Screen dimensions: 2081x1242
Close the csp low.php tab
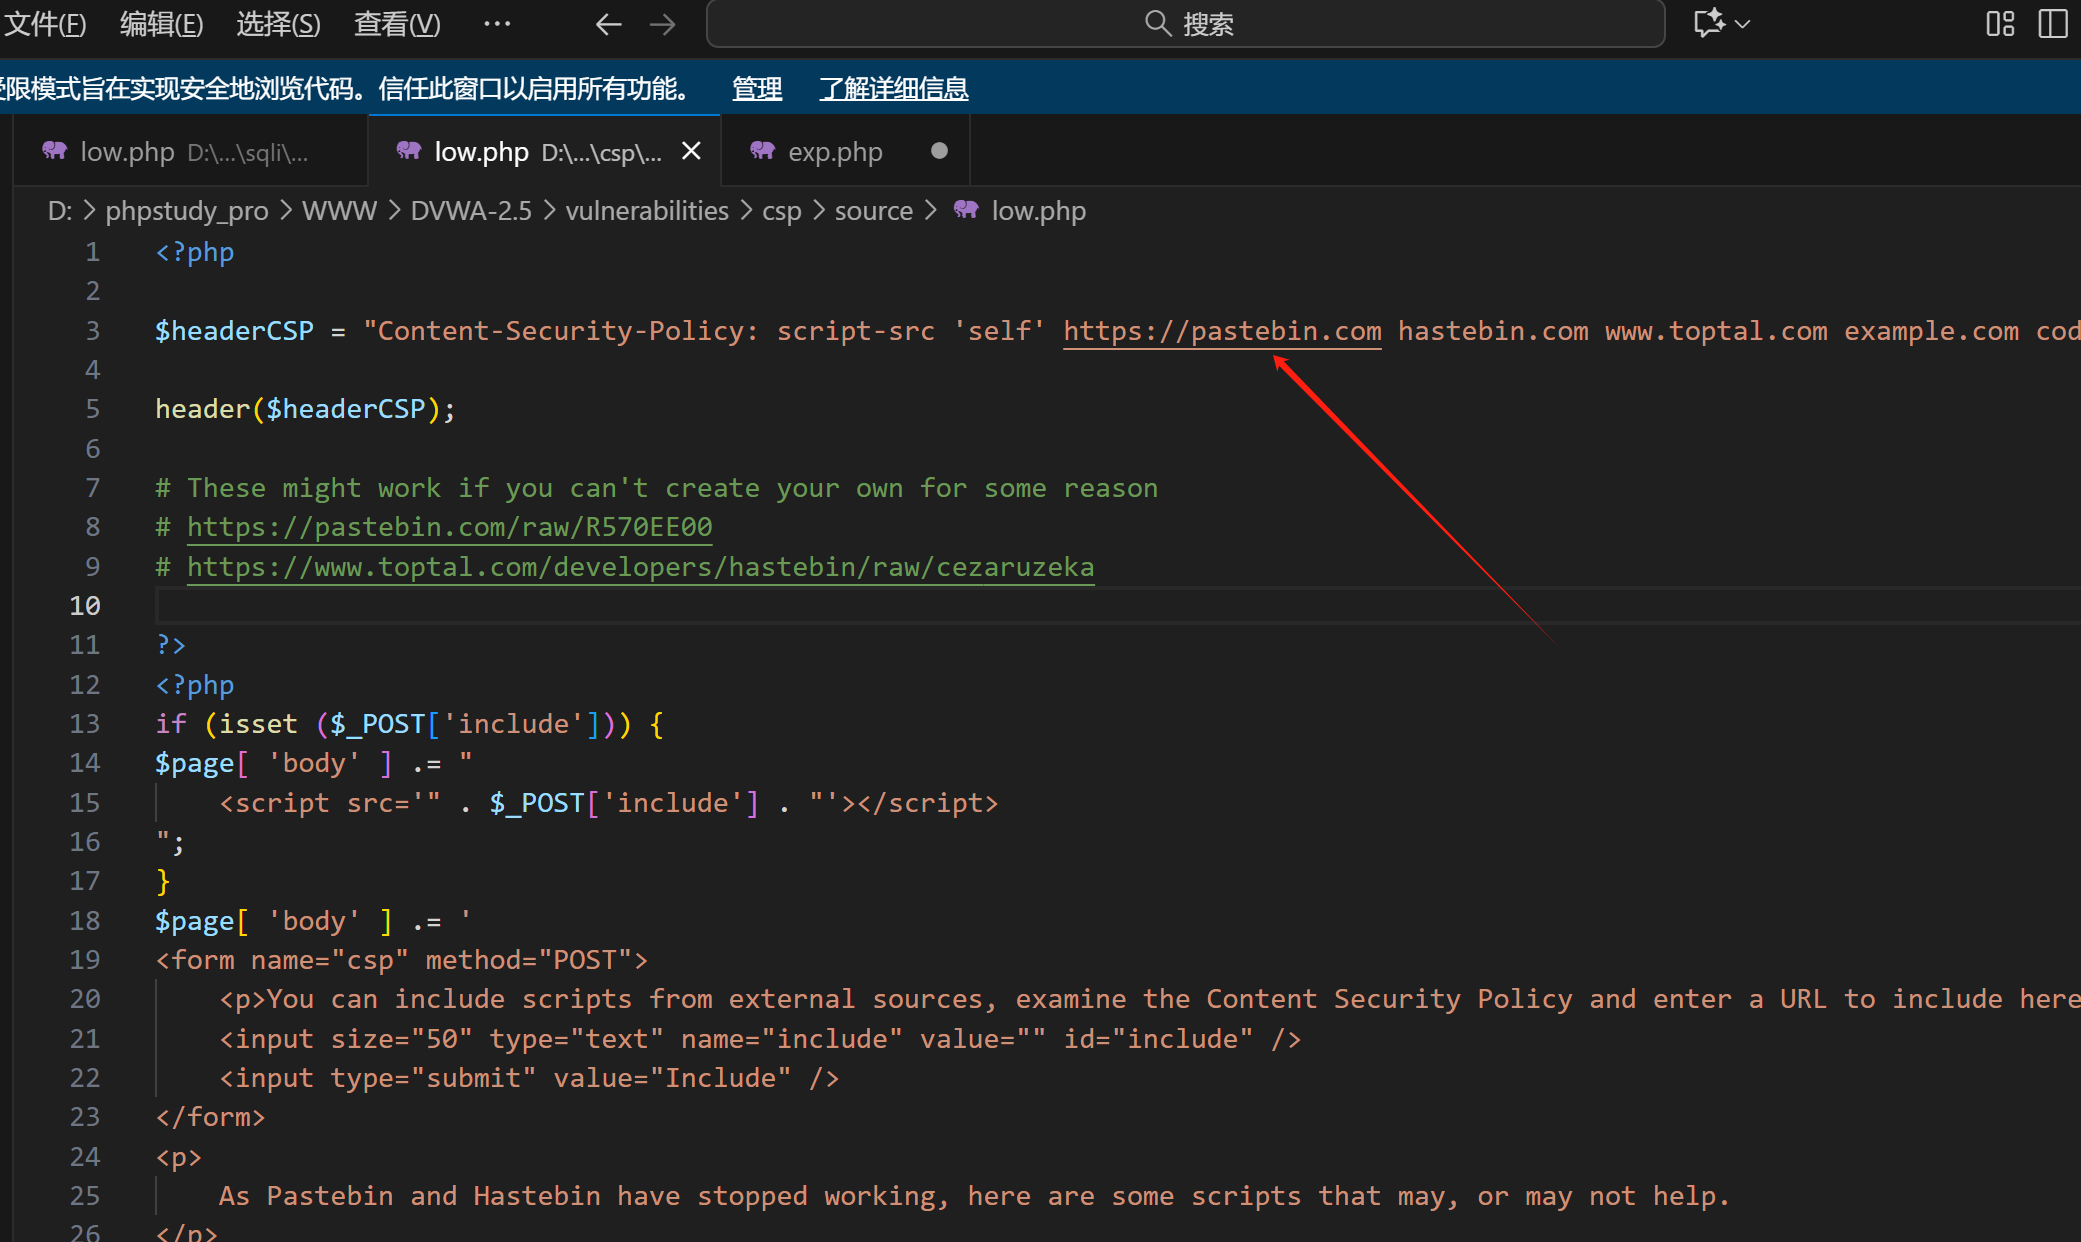691,151
